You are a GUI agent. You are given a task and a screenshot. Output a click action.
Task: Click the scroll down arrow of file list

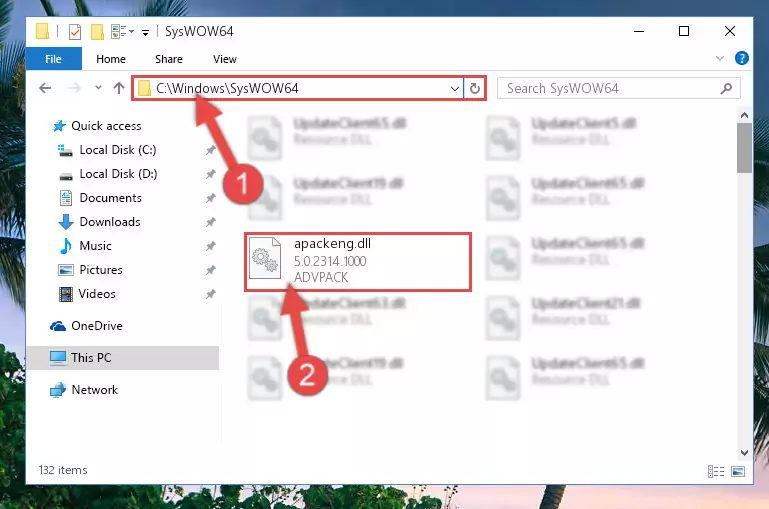click(x=744, y=453)
